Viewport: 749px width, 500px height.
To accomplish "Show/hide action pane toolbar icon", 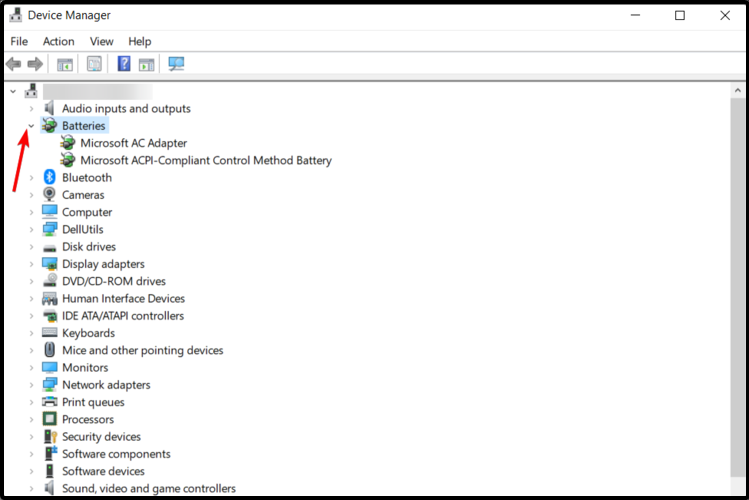I will (x=147, y=64).
